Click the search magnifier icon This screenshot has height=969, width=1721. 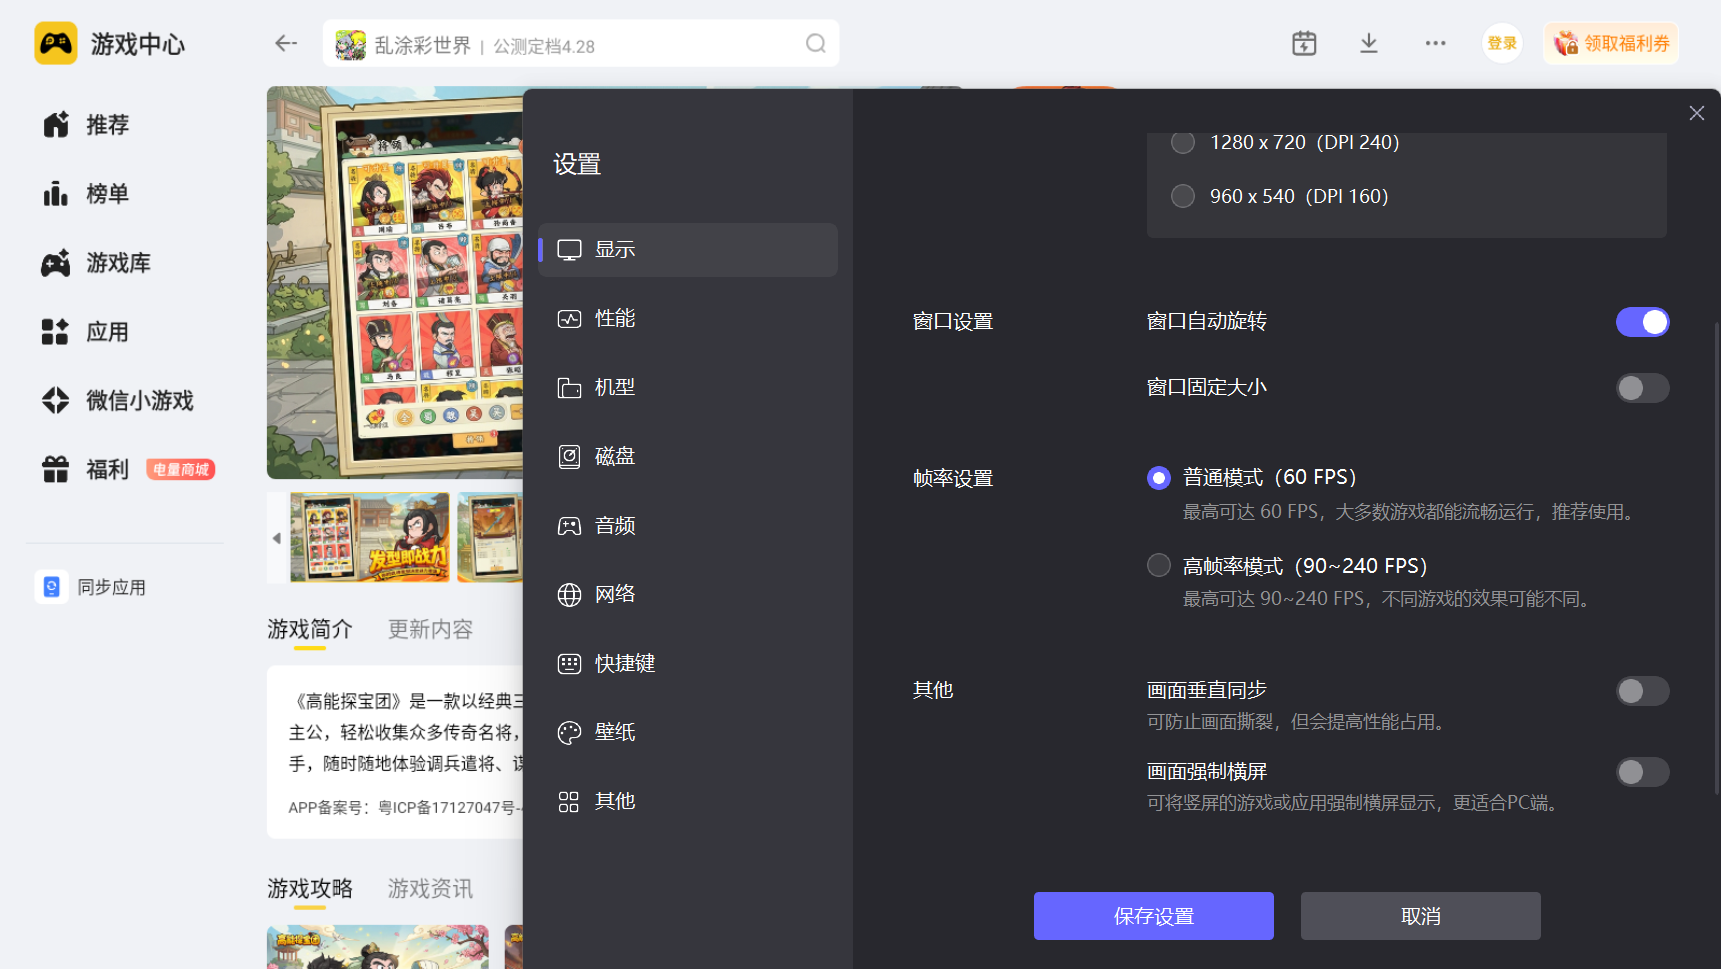tap(815, 43)
